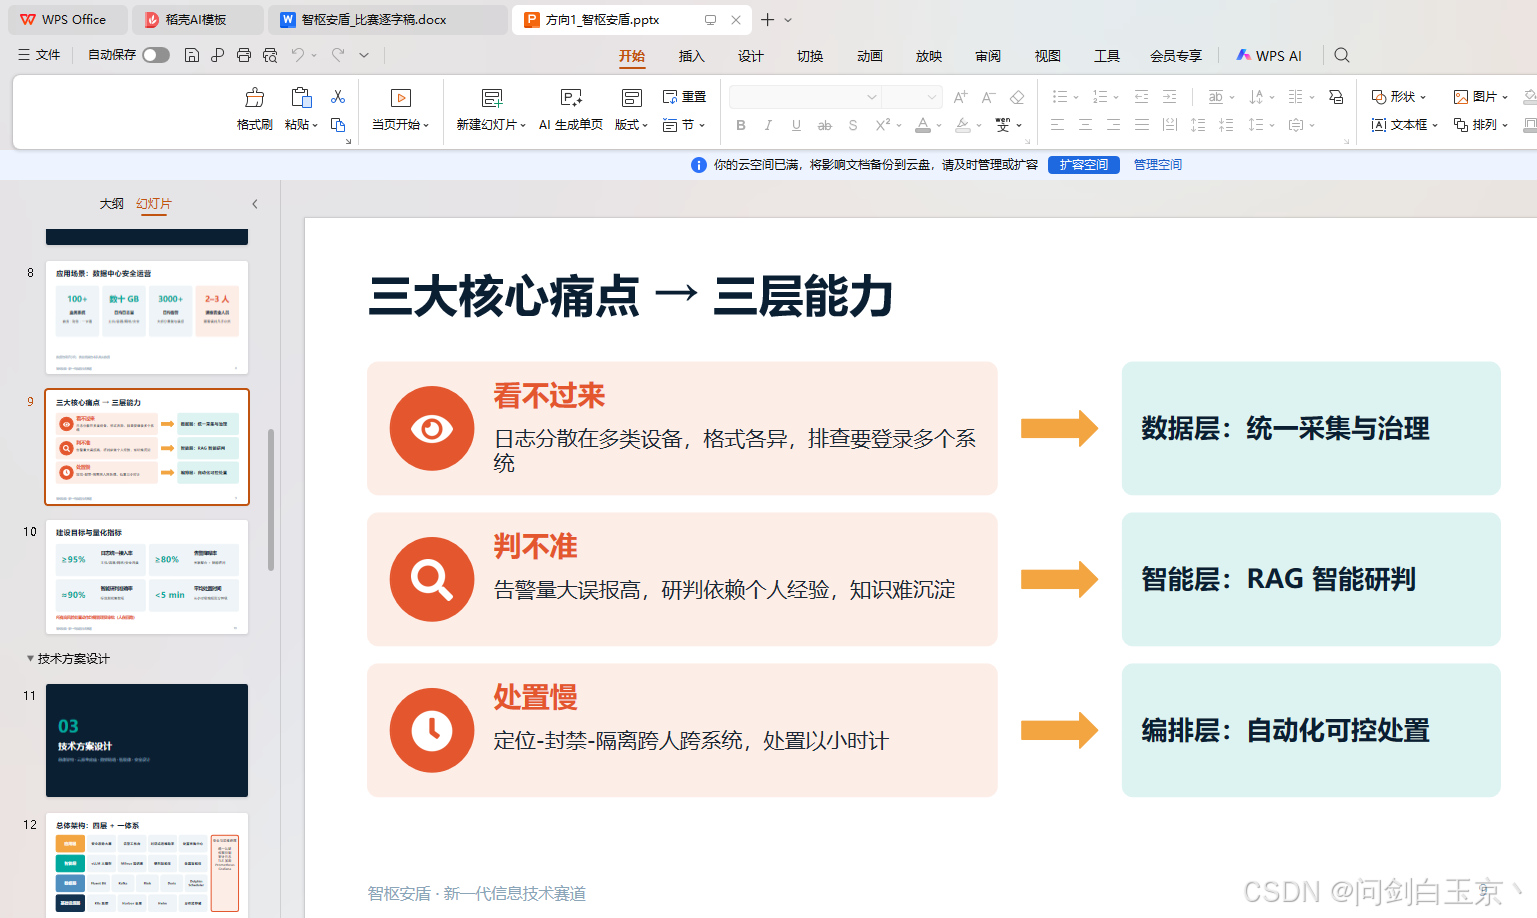Viewport: 1537px width, 918px height.
Task: Click the text highlight color swatch
Action: point(962,125)
